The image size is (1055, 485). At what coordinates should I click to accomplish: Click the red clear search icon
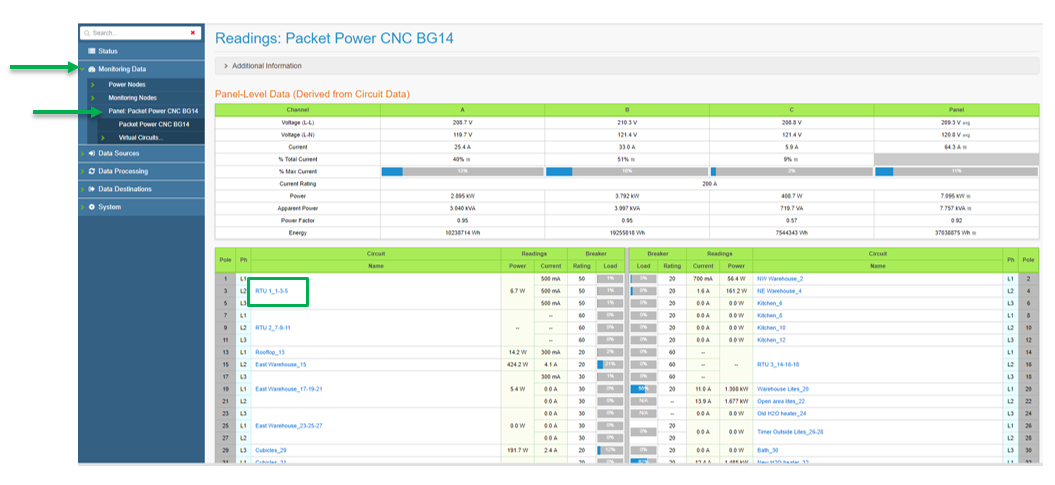click(192, 33)
